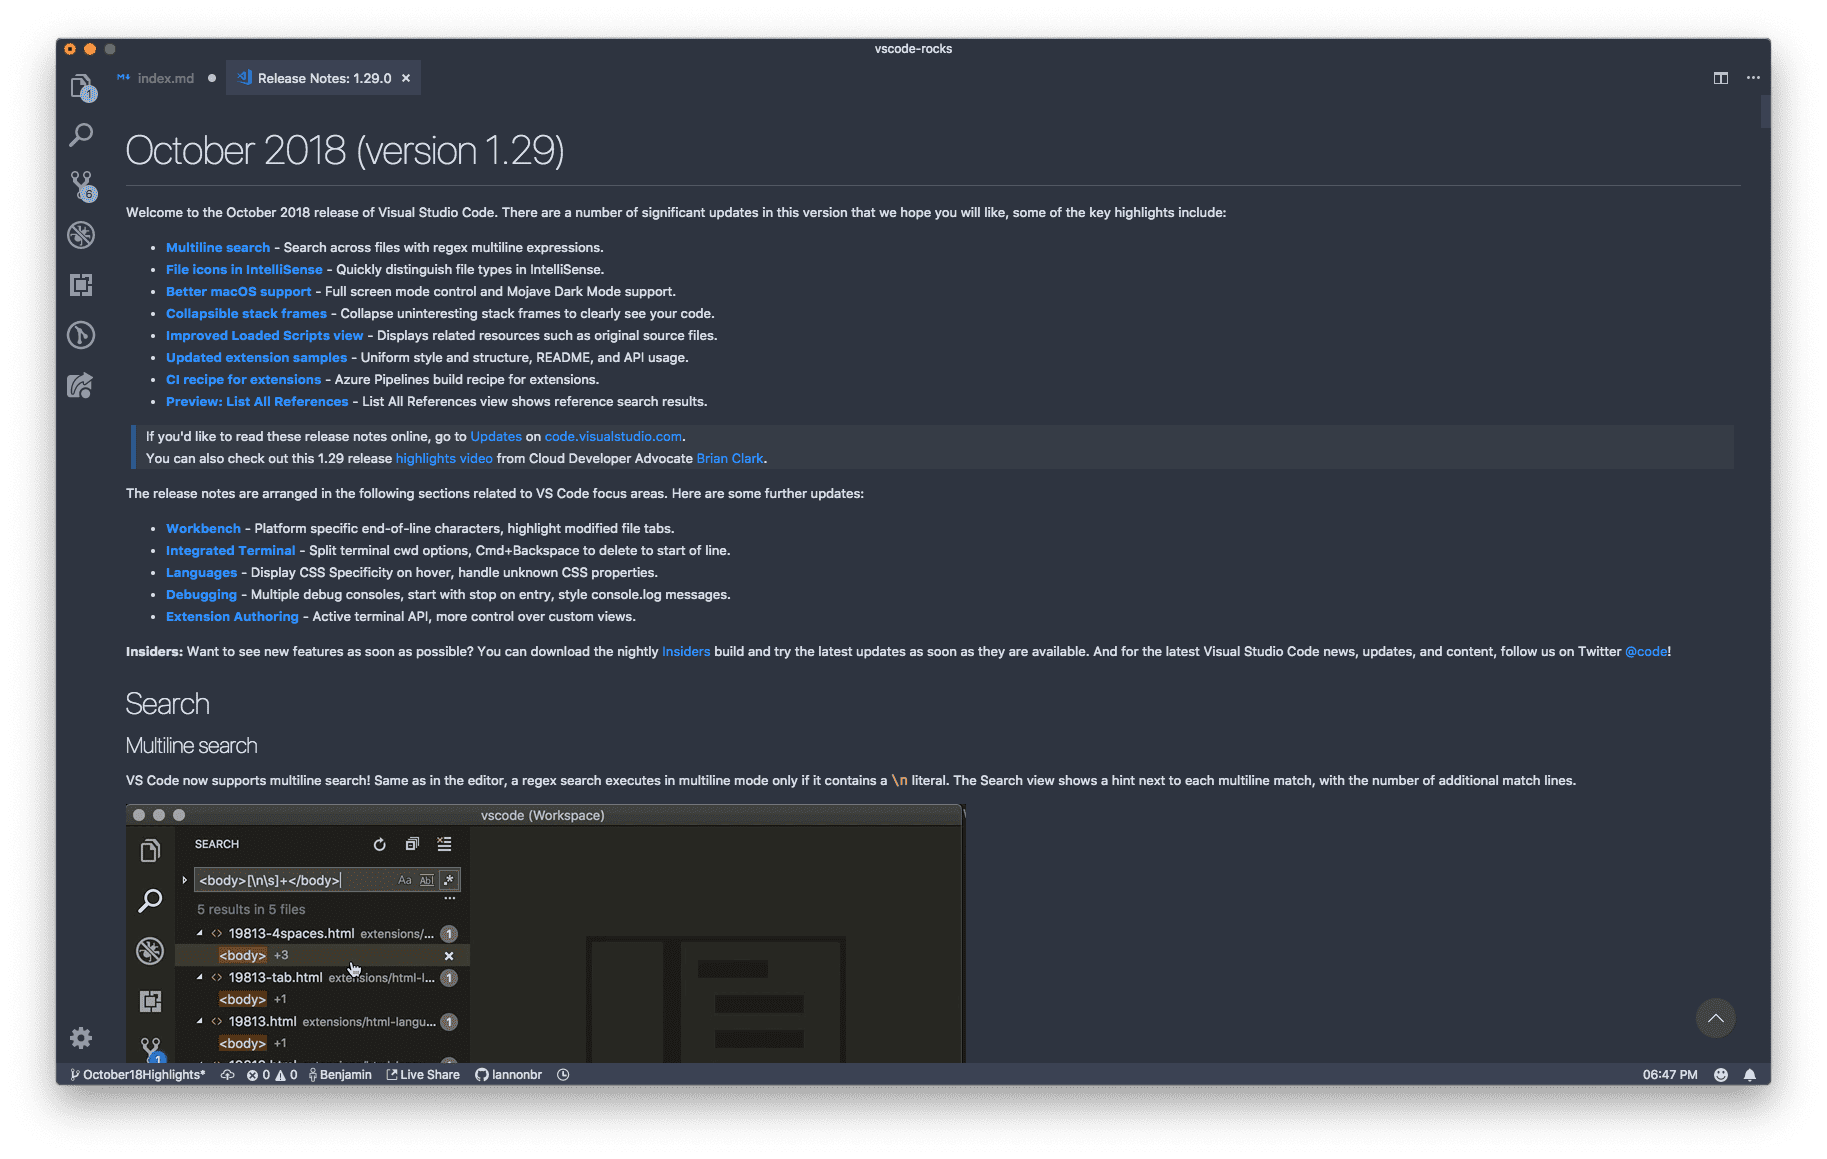The width and height of the screenshot is (1827, 1159).
Task: Click the notifications bell in status bar
Action: pos(1749,1075)
